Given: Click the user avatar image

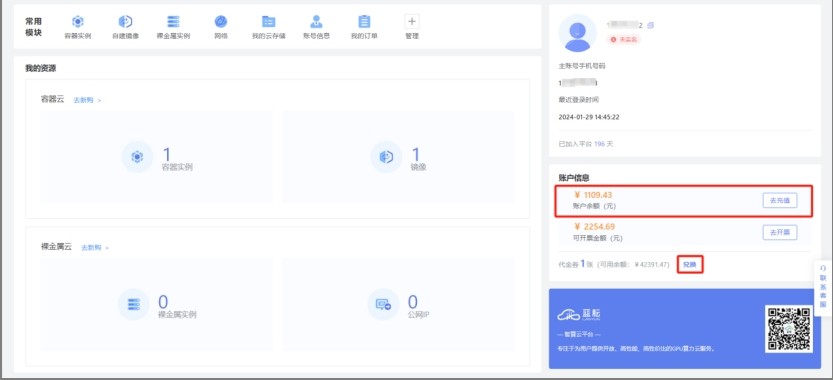Looking at the screenshot, I should tap(577, 33).
